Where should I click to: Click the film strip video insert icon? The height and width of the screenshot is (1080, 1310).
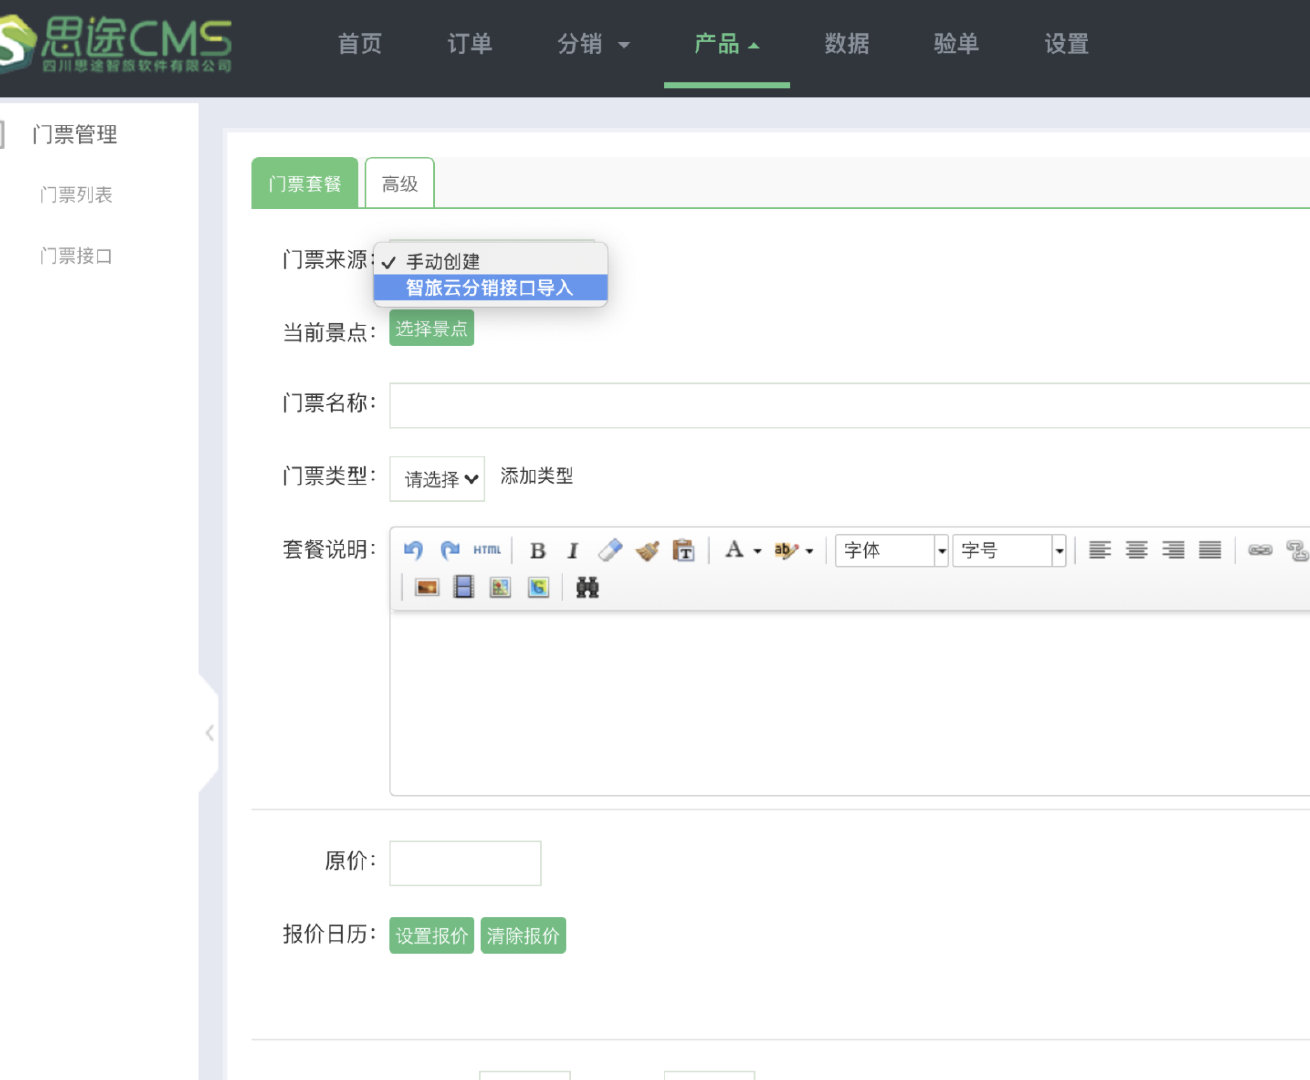[464, 587]
